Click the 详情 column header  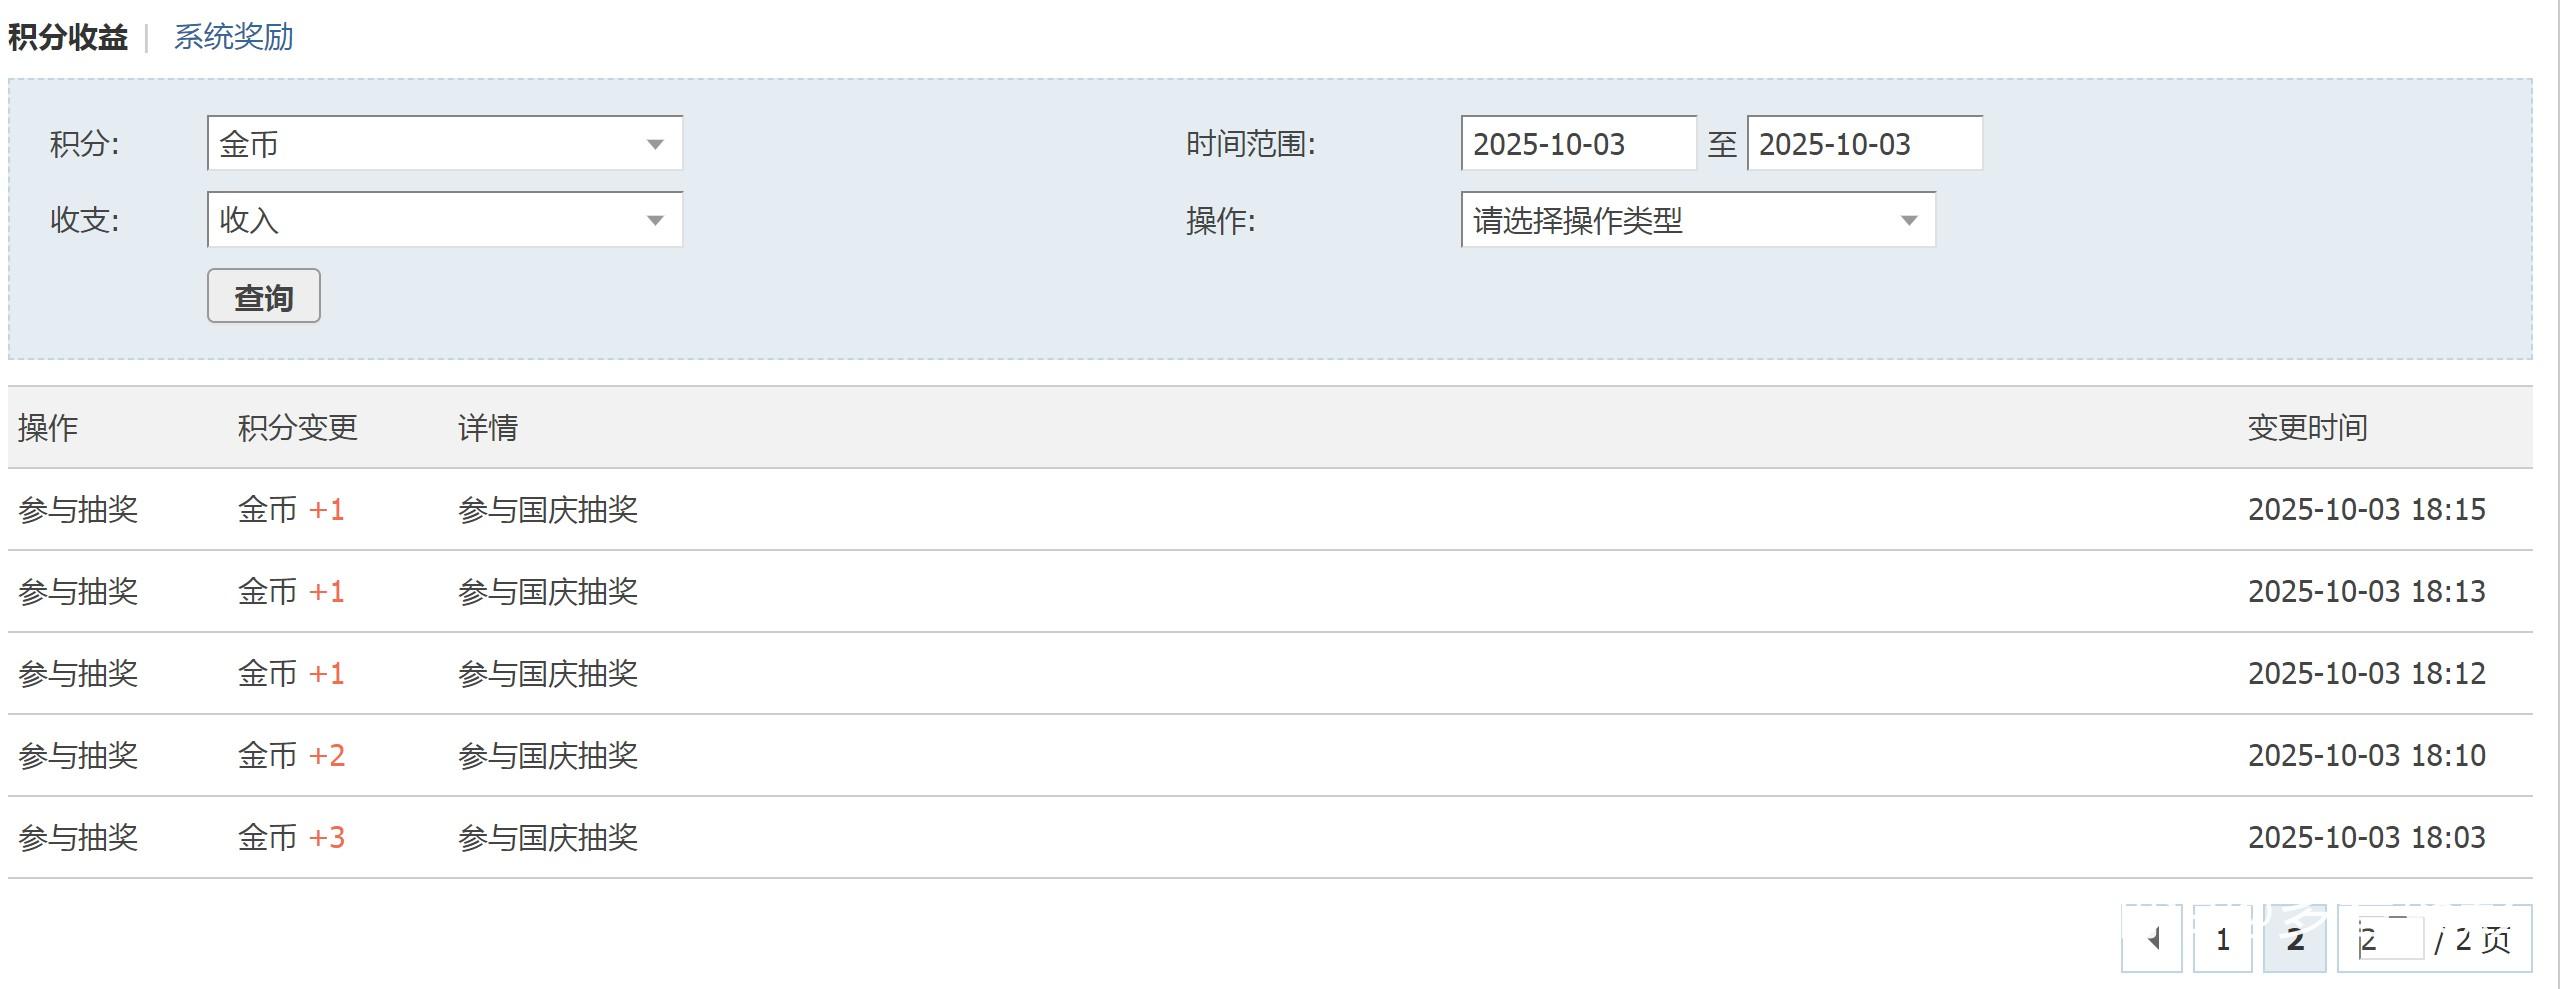[488, 428]
